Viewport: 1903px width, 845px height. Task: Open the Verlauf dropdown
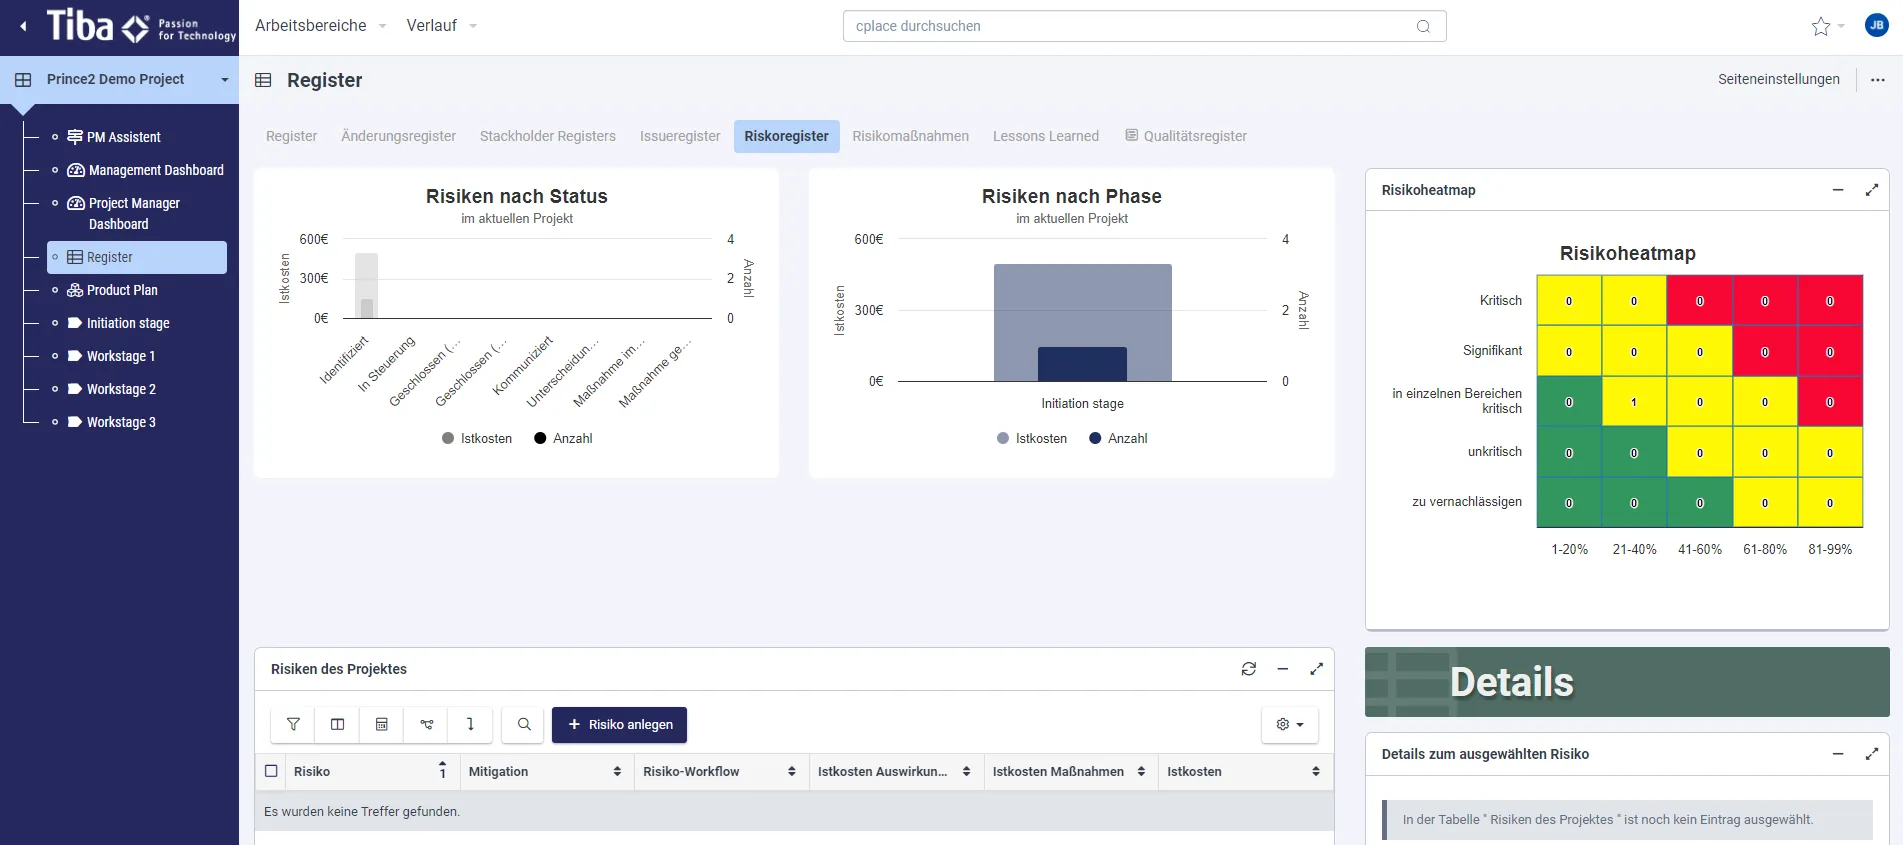(x=441, y=26)
